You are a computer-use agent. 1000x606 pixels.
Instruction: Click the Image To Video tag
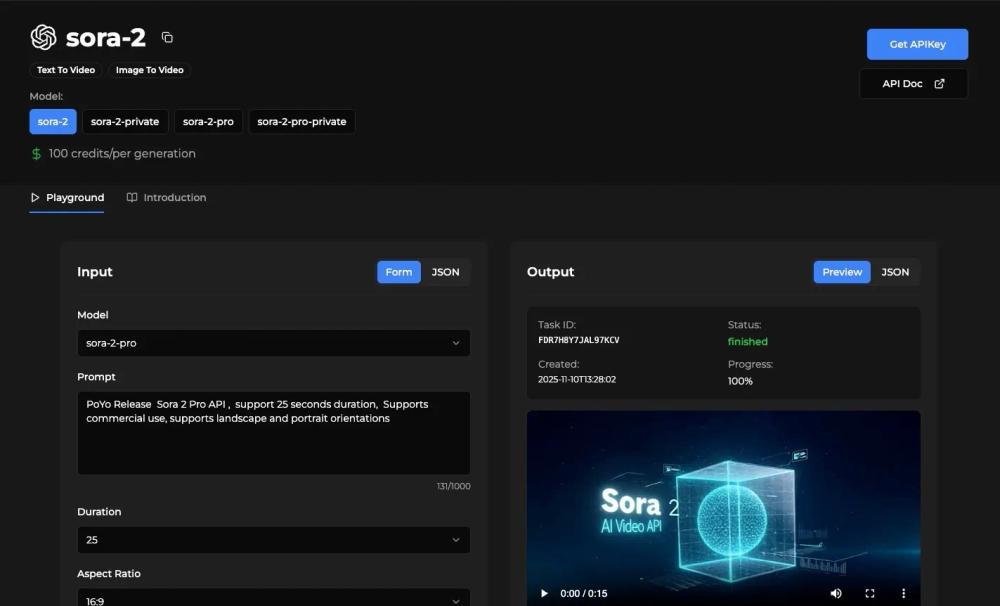(x=150, y=70)
